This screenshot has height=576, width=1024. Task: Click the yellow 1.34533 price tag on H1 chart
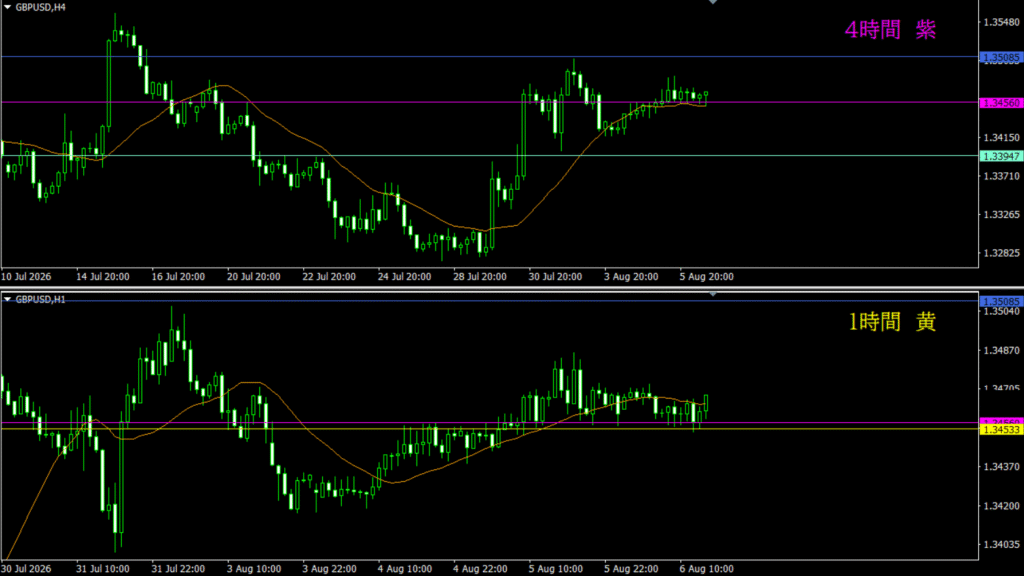(x=1001, y=430)
